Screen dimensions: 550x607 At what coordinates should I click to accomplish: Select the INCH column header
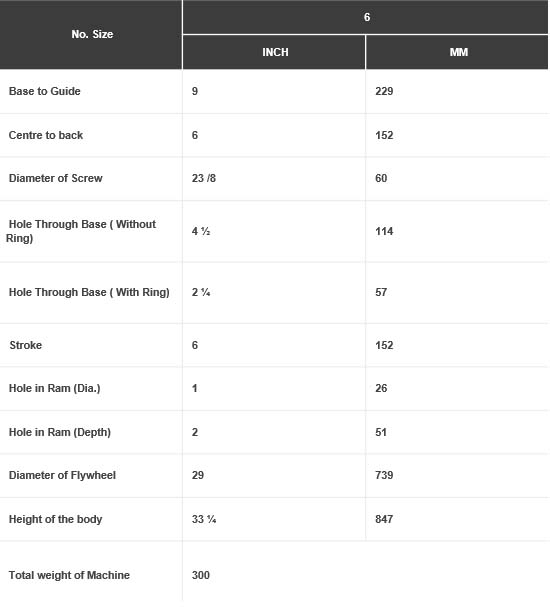275,52
